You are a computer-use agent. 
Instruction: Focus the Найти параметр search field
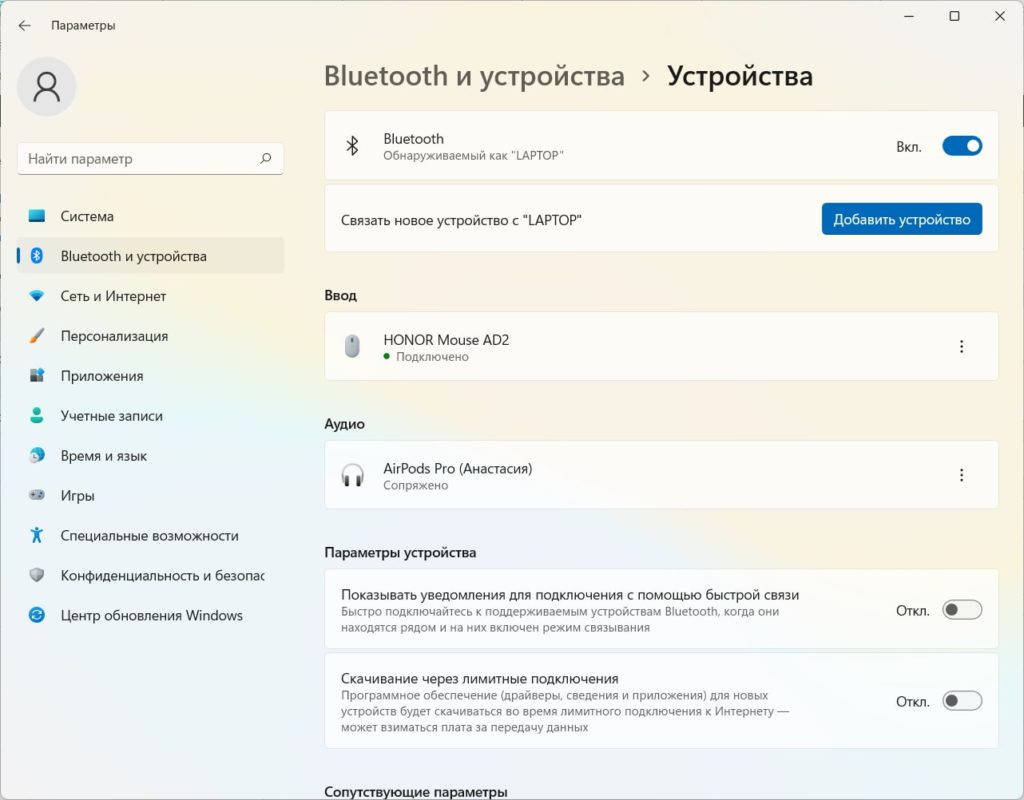(x=150, y=159)
